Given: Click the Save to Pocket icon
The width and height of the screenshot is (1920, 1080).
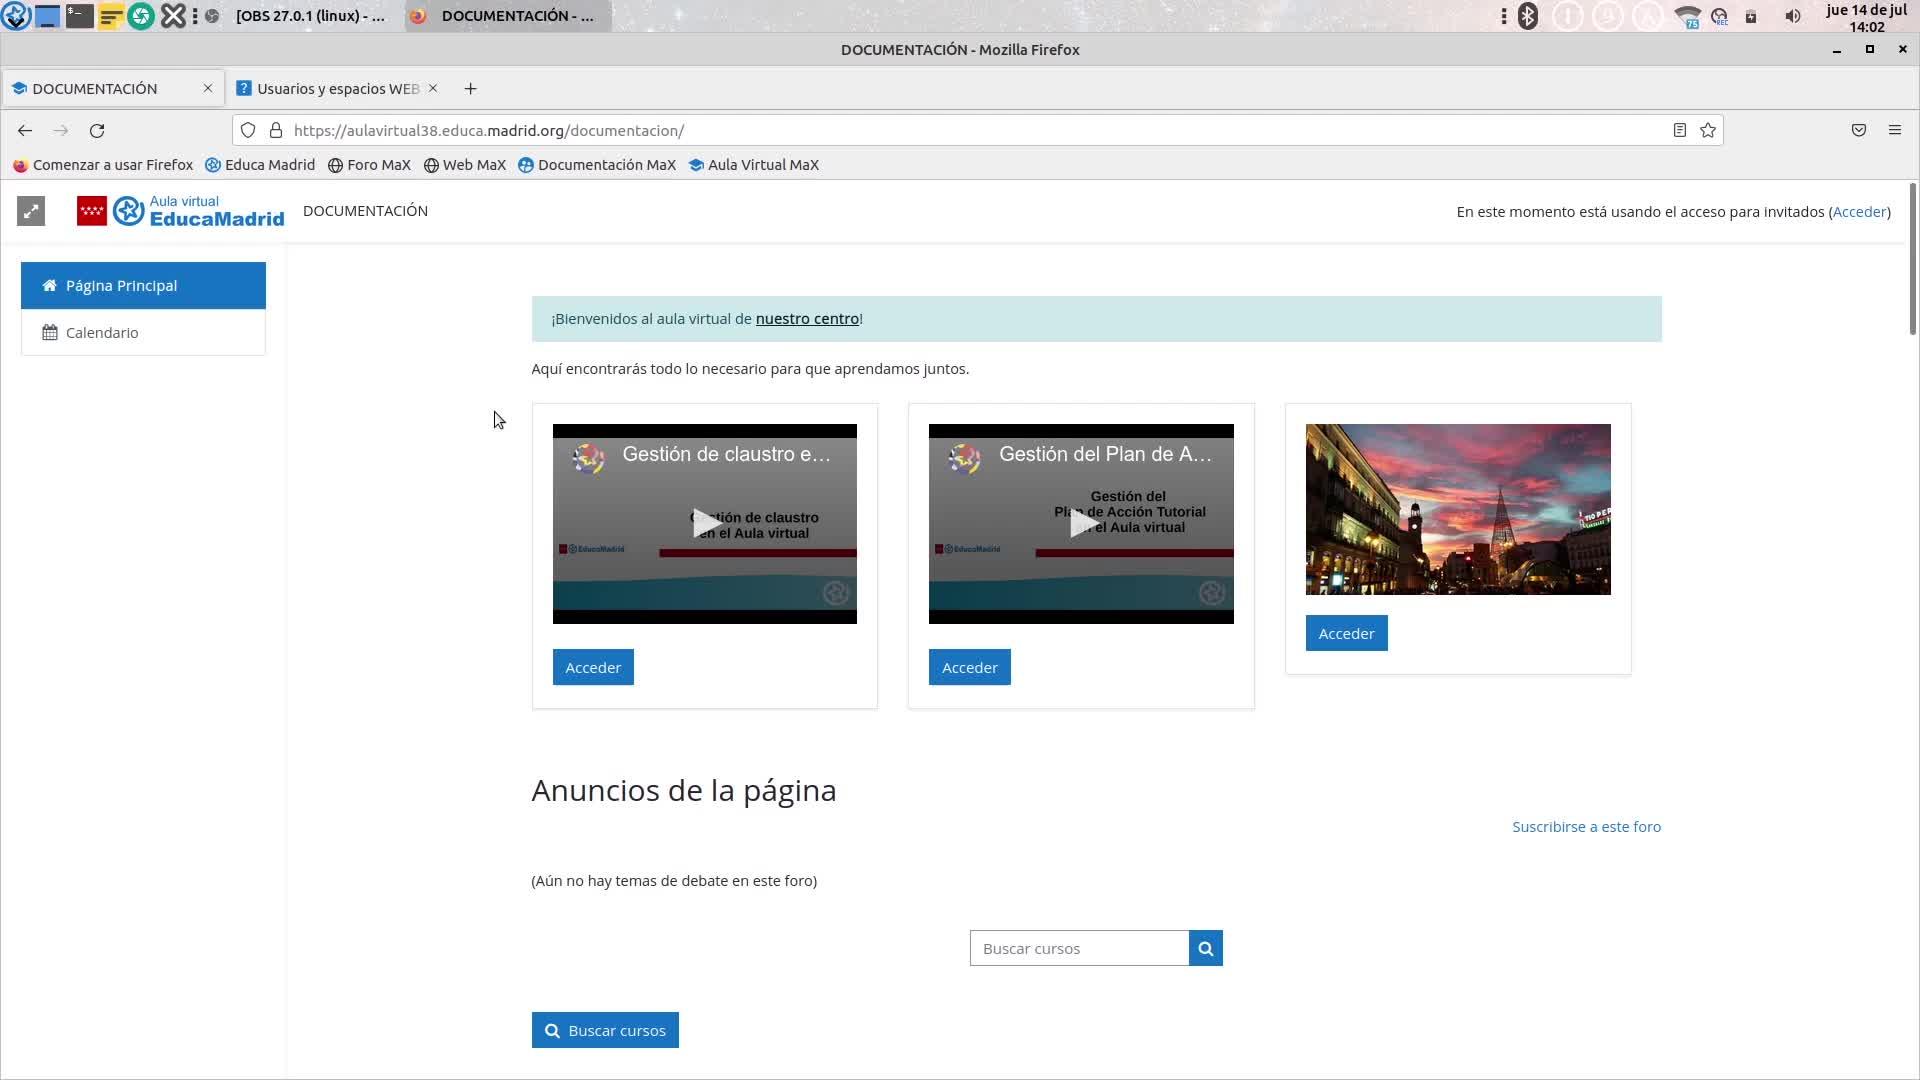Looking at the screenshot, I should [1858, 131].
